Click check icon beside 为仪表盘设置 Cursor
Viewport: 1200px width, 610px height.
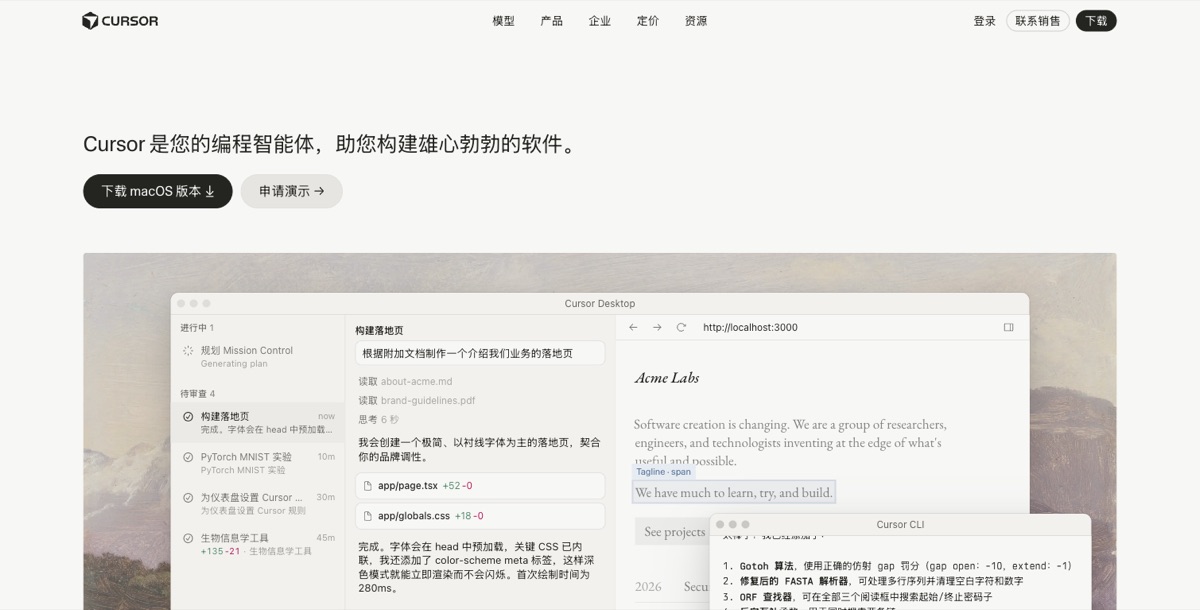point(188,497)
